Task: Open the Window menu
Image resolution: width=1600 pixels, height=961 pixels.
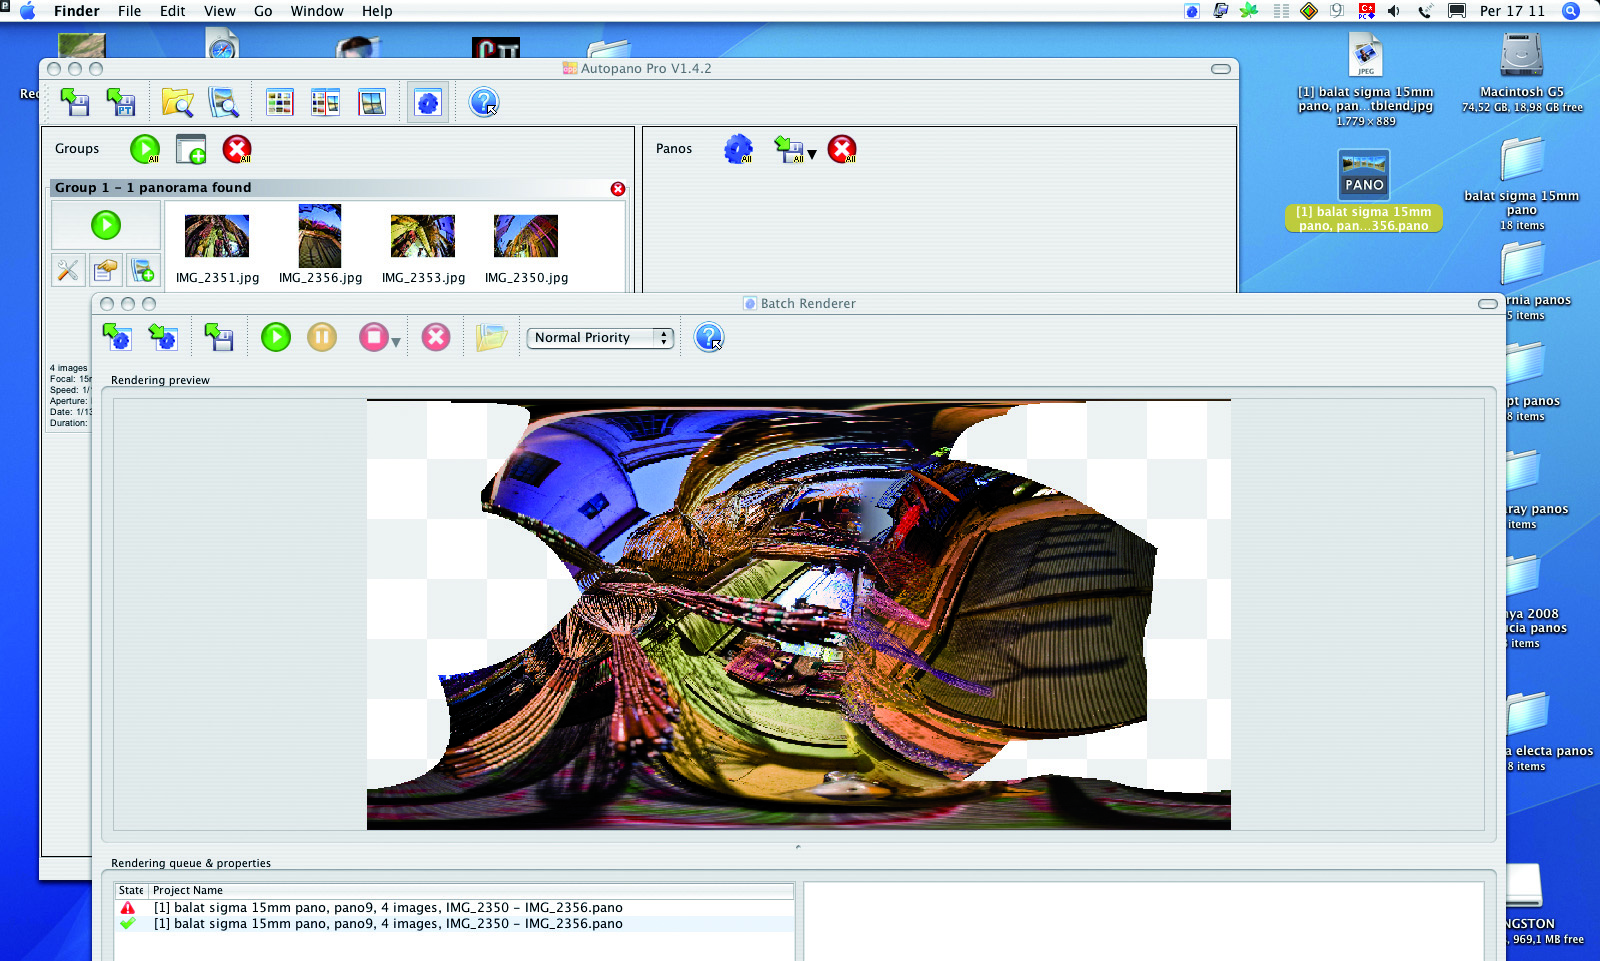Action: pyautogui.click(x=316, y=11)
